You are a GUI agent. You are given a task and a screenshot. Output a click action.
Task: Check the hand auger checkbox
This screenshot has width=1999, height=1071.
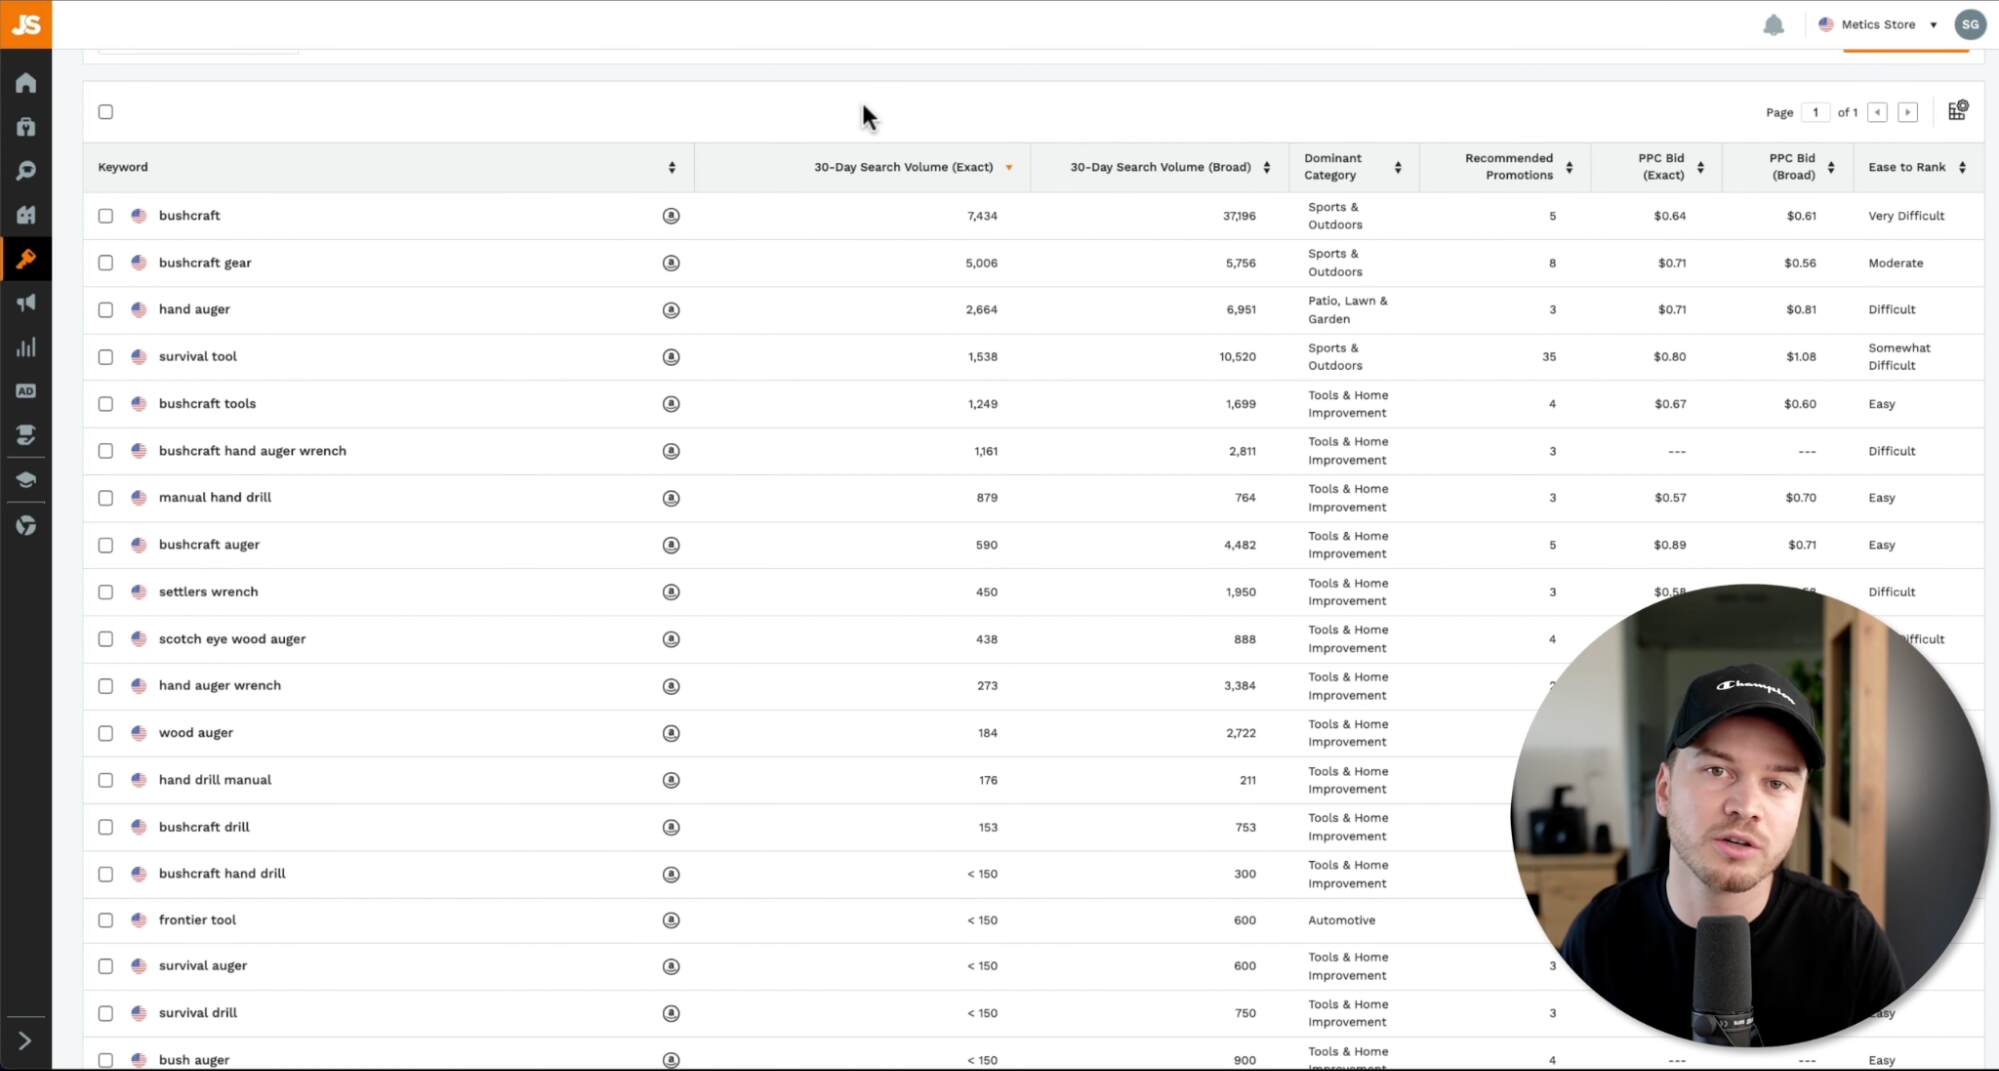tap(106, 310)
